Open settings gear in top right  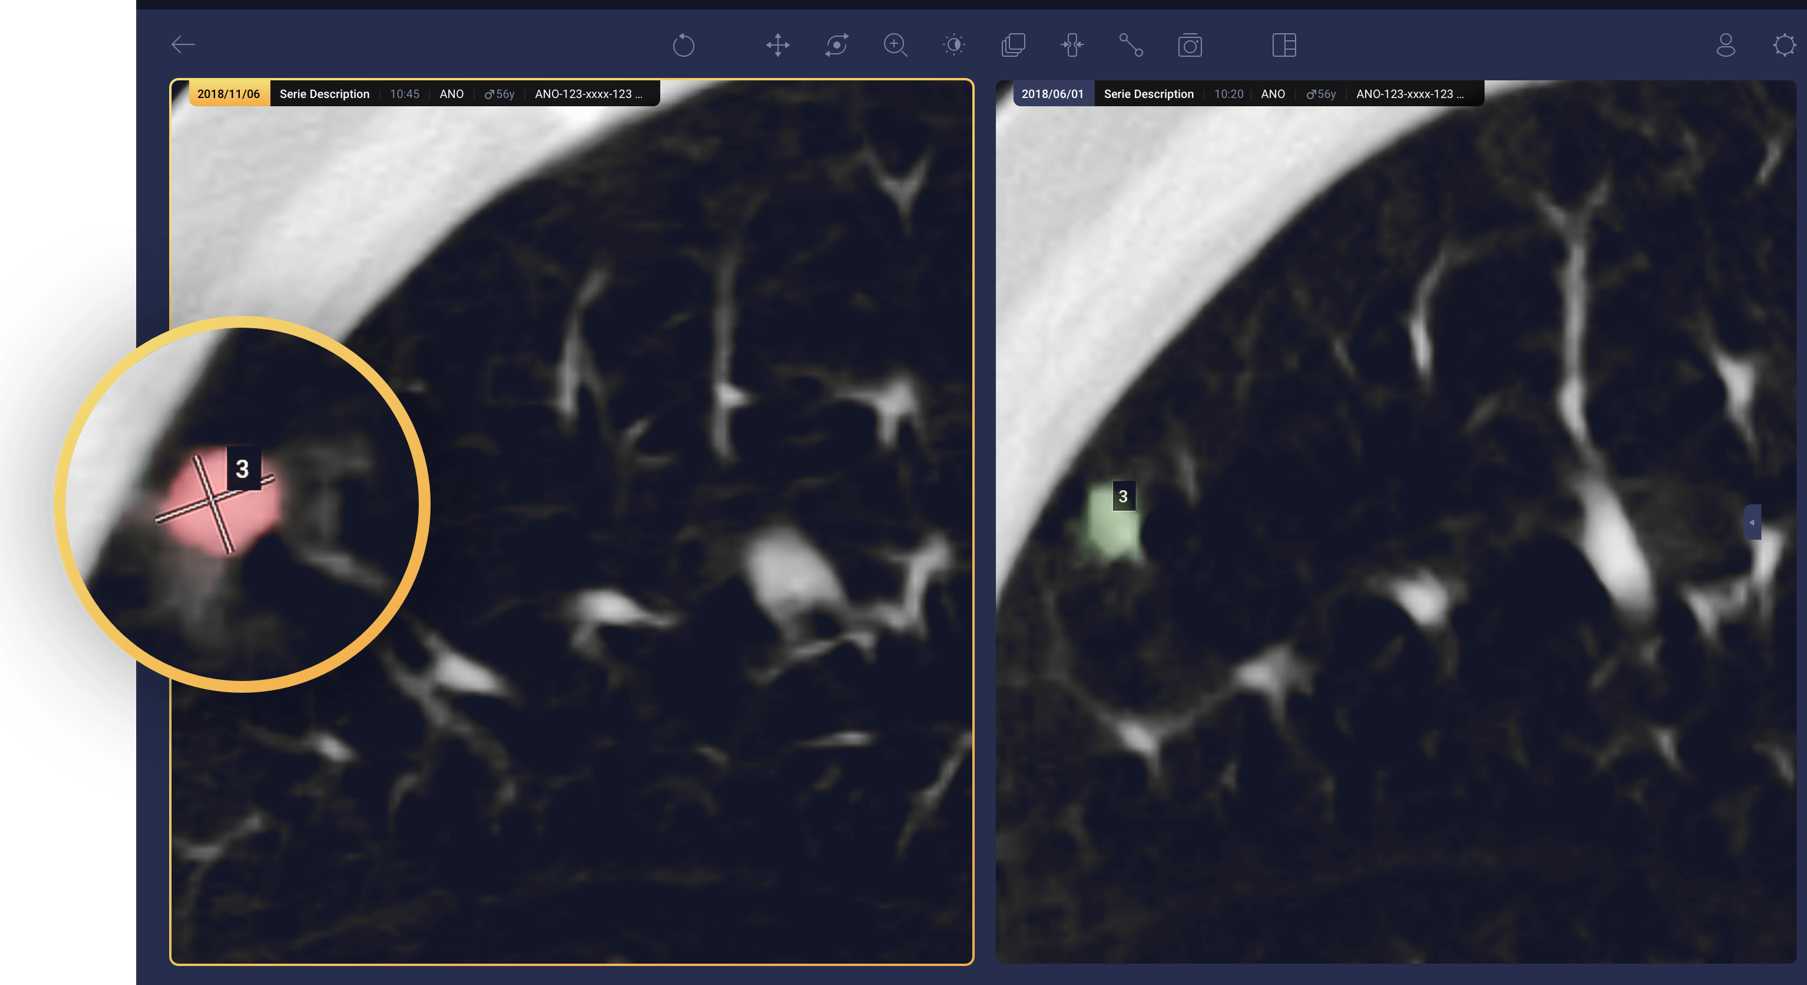point(1784,45)
